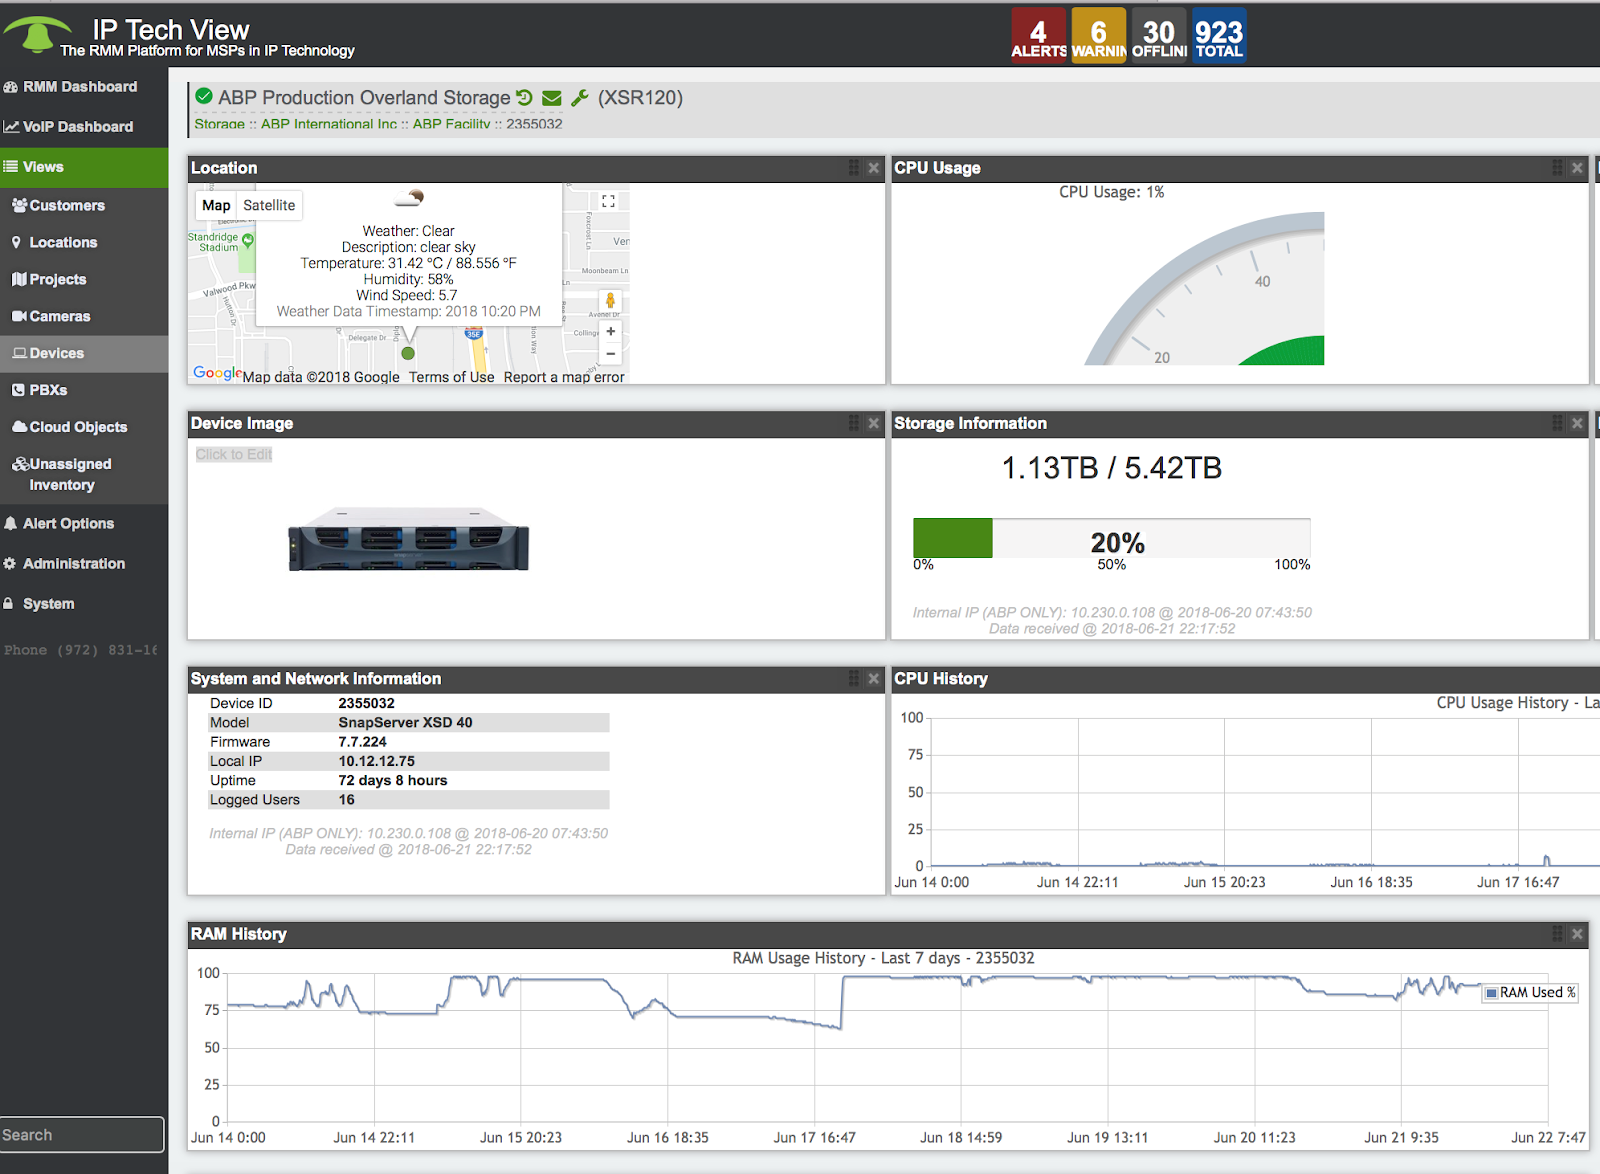Close the Storage Information panel
1600x1174 pixels.
click(x=1577, y=423)
